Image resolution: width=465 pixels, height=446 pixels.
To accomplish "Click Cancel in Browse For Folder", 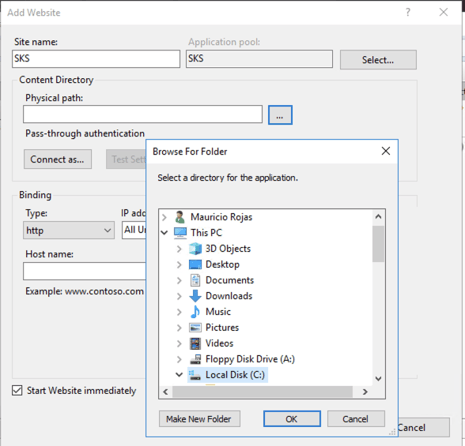I will pos(356,419).
